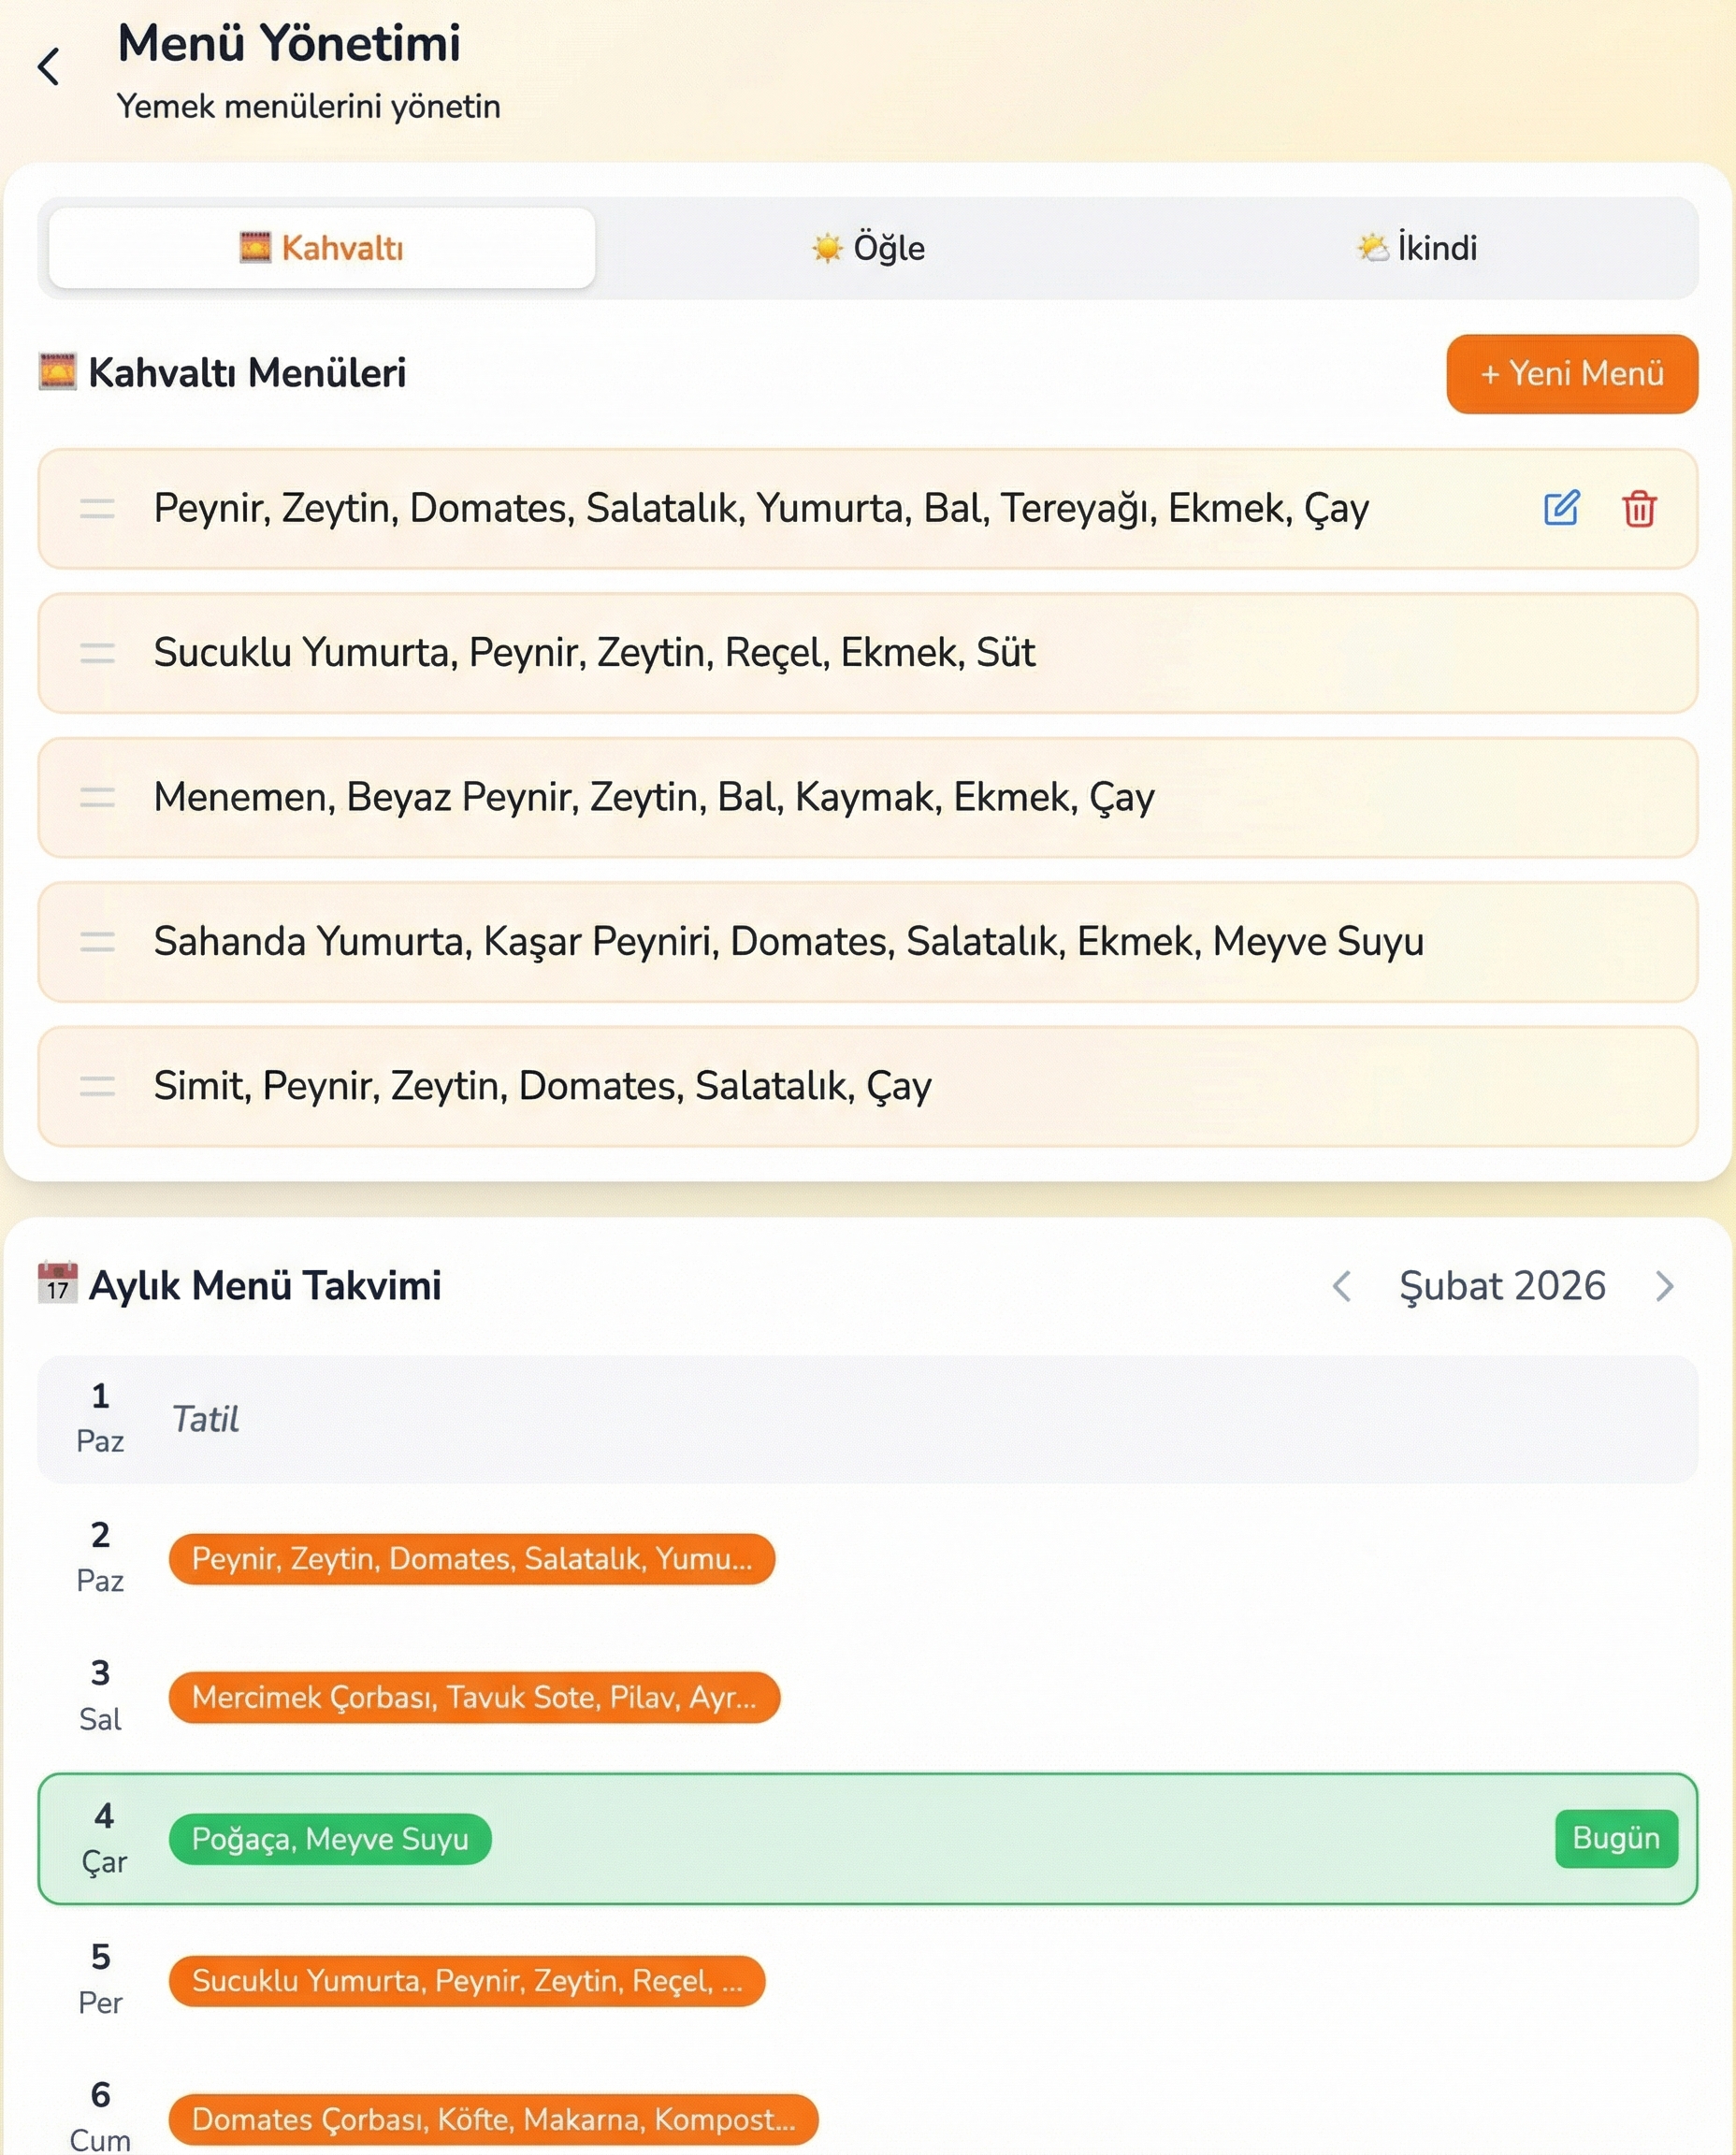Advance to the next month after Şubat 2026
Screen dimensions: 1736x2155
[1664, 1286]
